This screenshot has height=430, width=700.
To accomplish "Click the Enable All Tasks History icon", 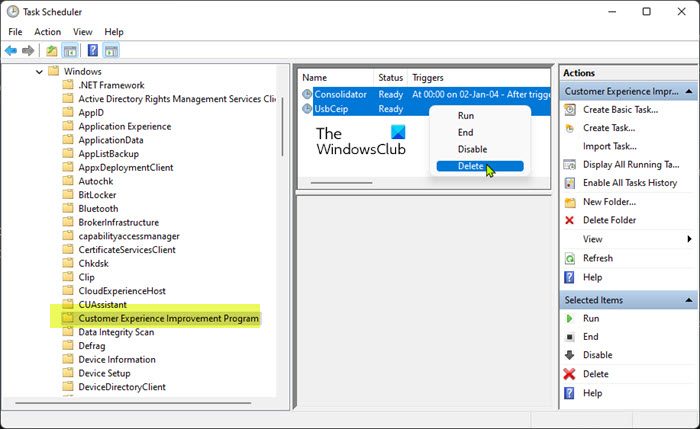I will (x=570, y=183).
